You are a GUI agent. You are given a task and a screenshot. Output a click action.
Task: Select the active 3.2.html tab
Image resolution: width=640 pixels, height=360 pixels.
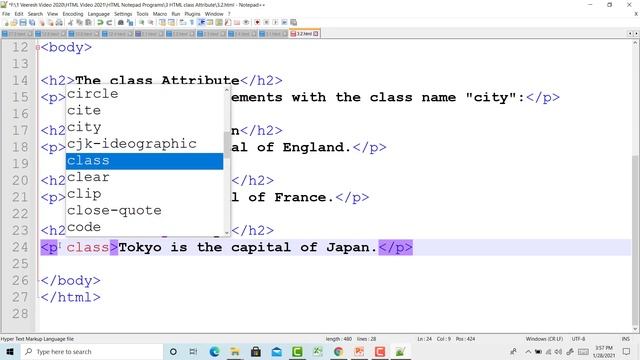(304, 33)
